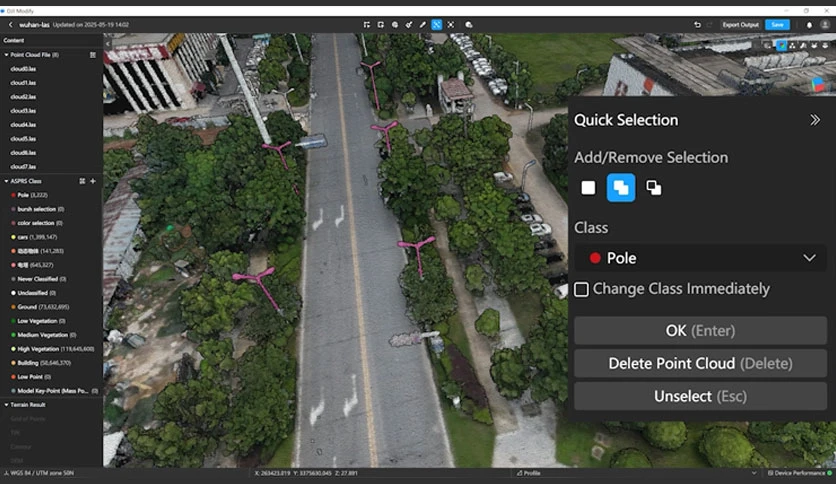This screenshot has width=836, height=484.
Task: Select the pen tool in top toolbar
Action: pyautogui.click(x=423, y=25)
